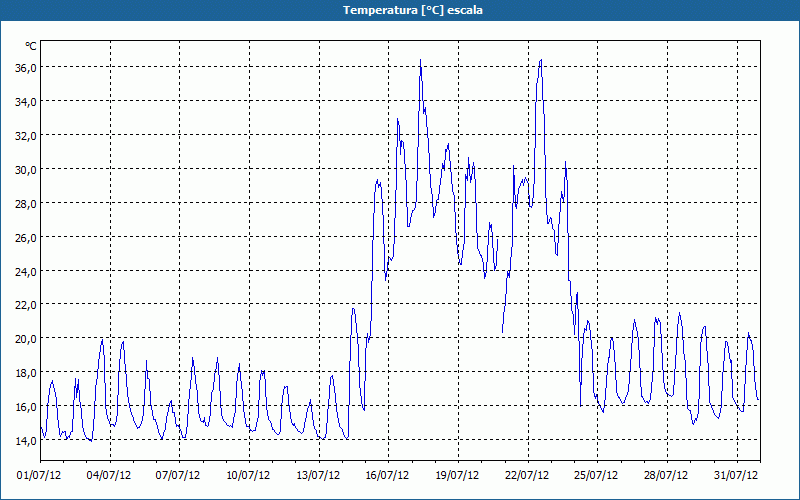Click the 19/07/12 date label
The width and height of the screenshot is (800, 500).
click(x=457, y=476)
